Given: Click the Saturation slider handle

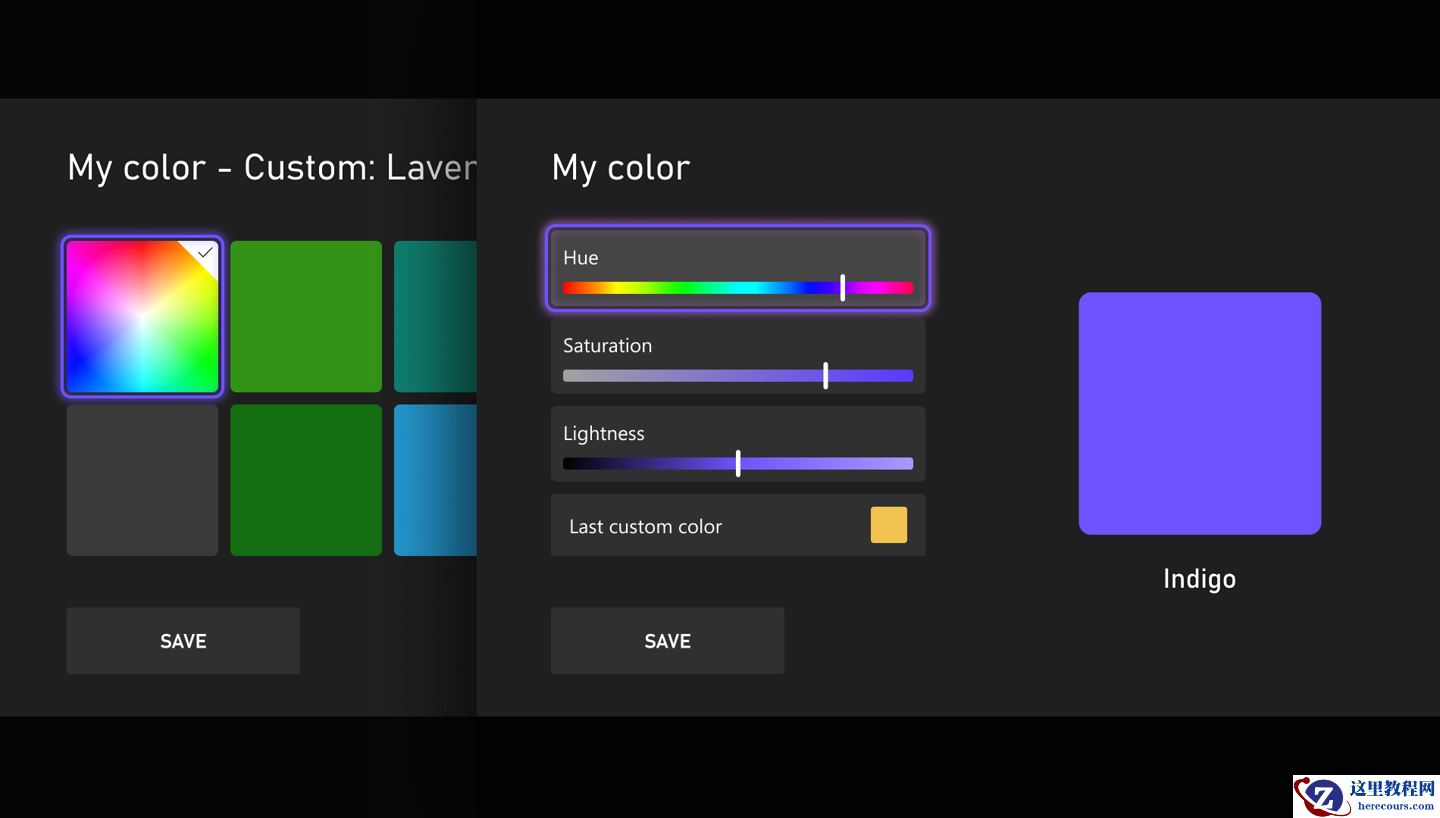Looking at the screenshot, I should 825,376.
